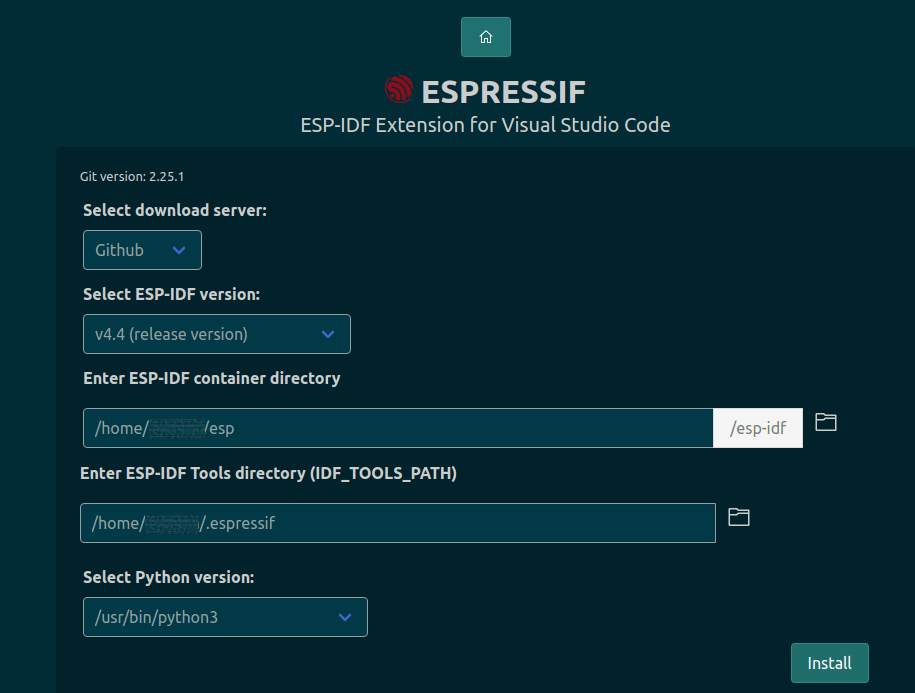The width and height of the screenshot is (915, 693).
Task: Click the ESP-IDF Extension for Visual Studio Code title
Action: (486, 125)
